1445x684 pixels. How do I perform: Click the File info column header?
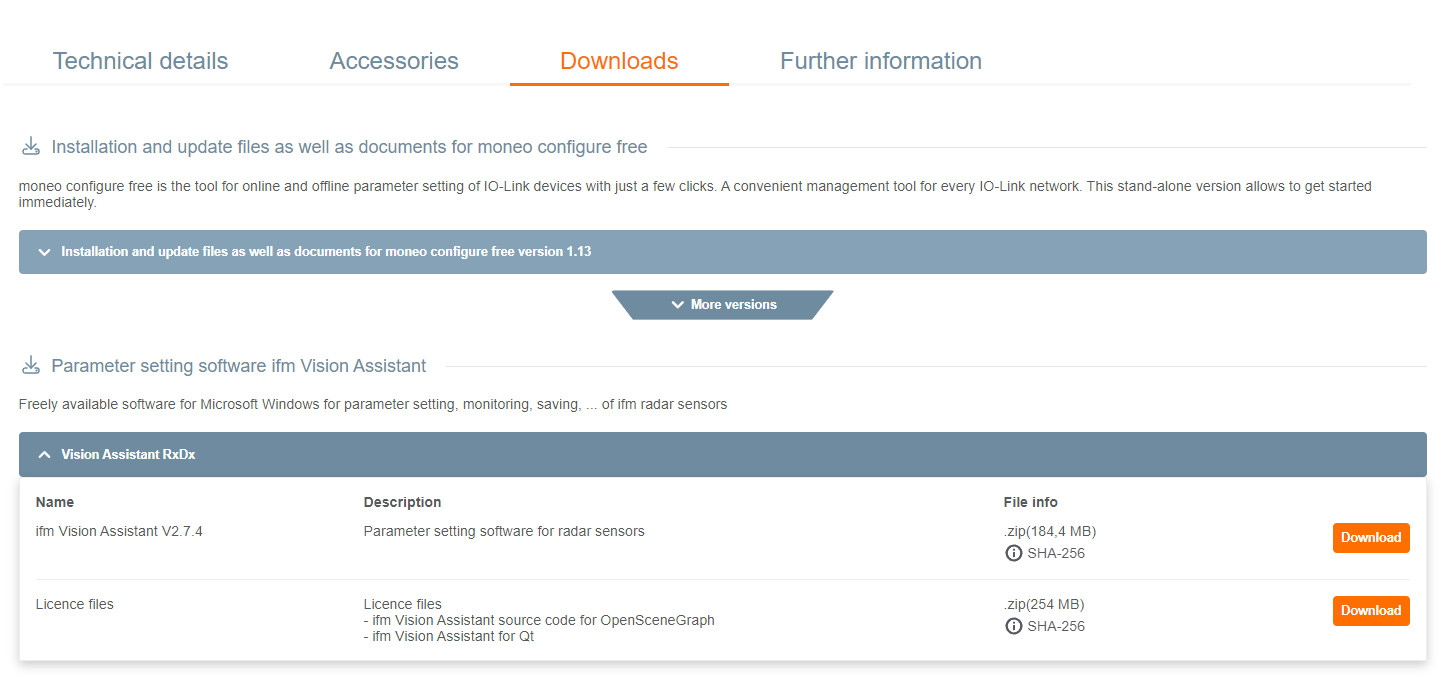click(x=1030, y=502)
